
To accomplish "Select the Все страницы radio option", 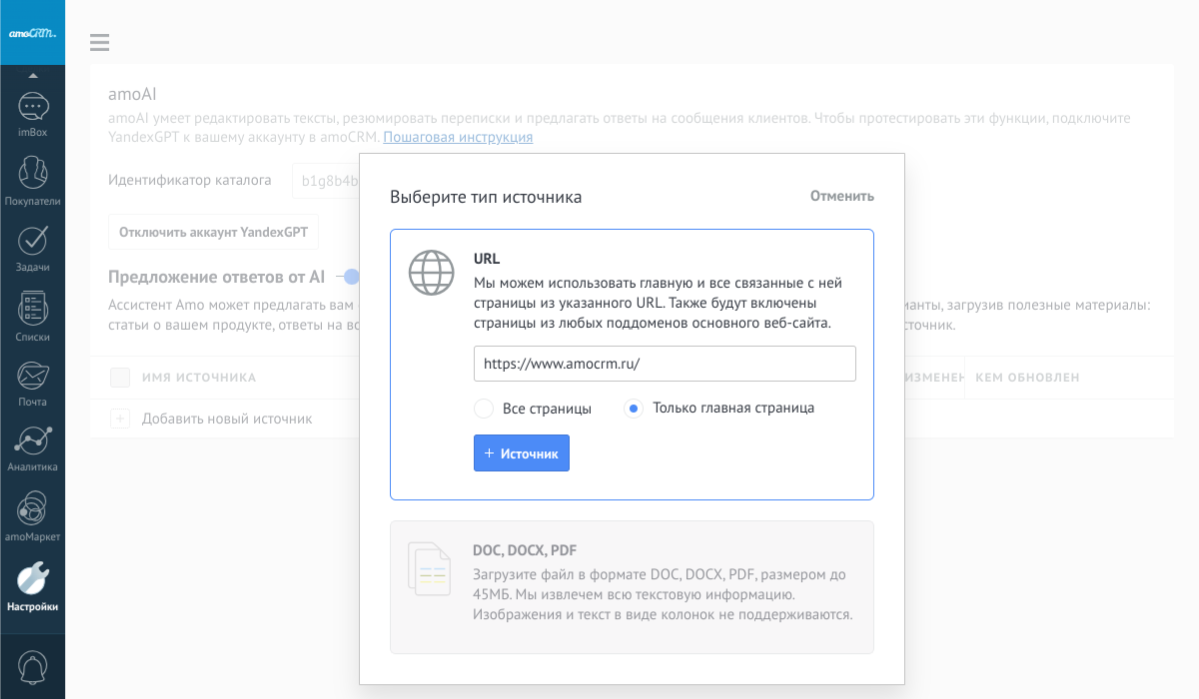I will pyautogui.click(x=484, y=409).
